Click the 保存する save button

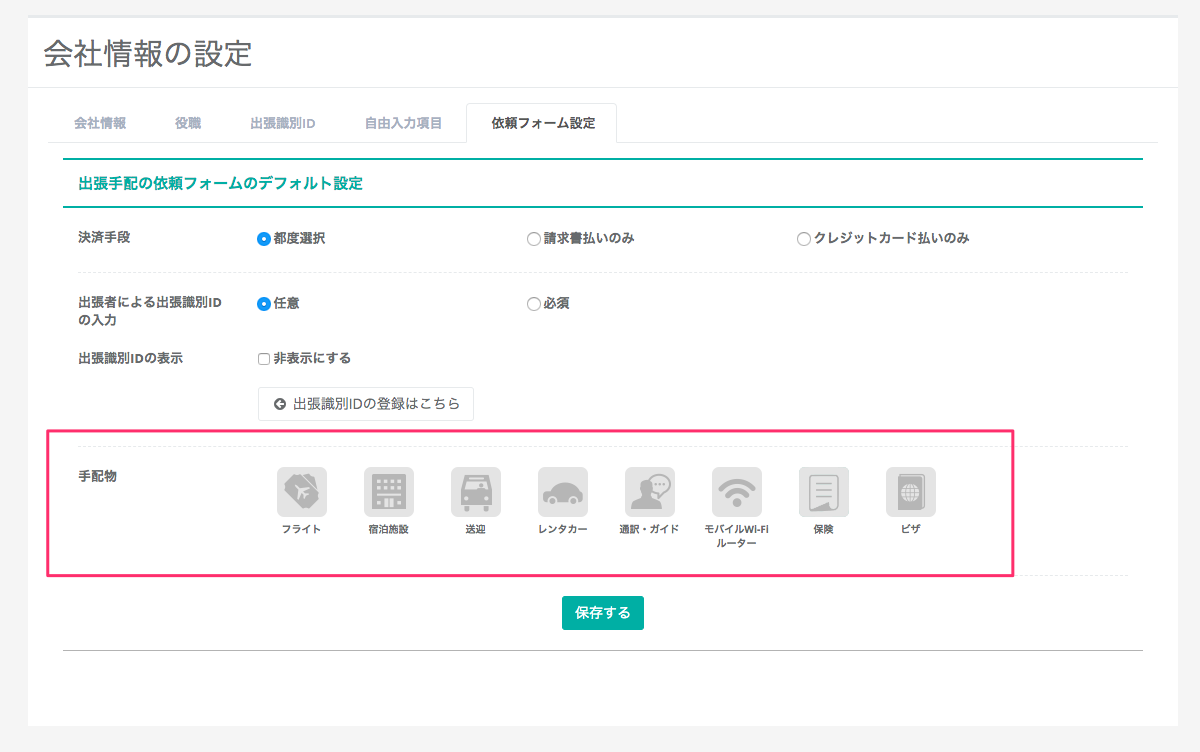tap(602, 613)
